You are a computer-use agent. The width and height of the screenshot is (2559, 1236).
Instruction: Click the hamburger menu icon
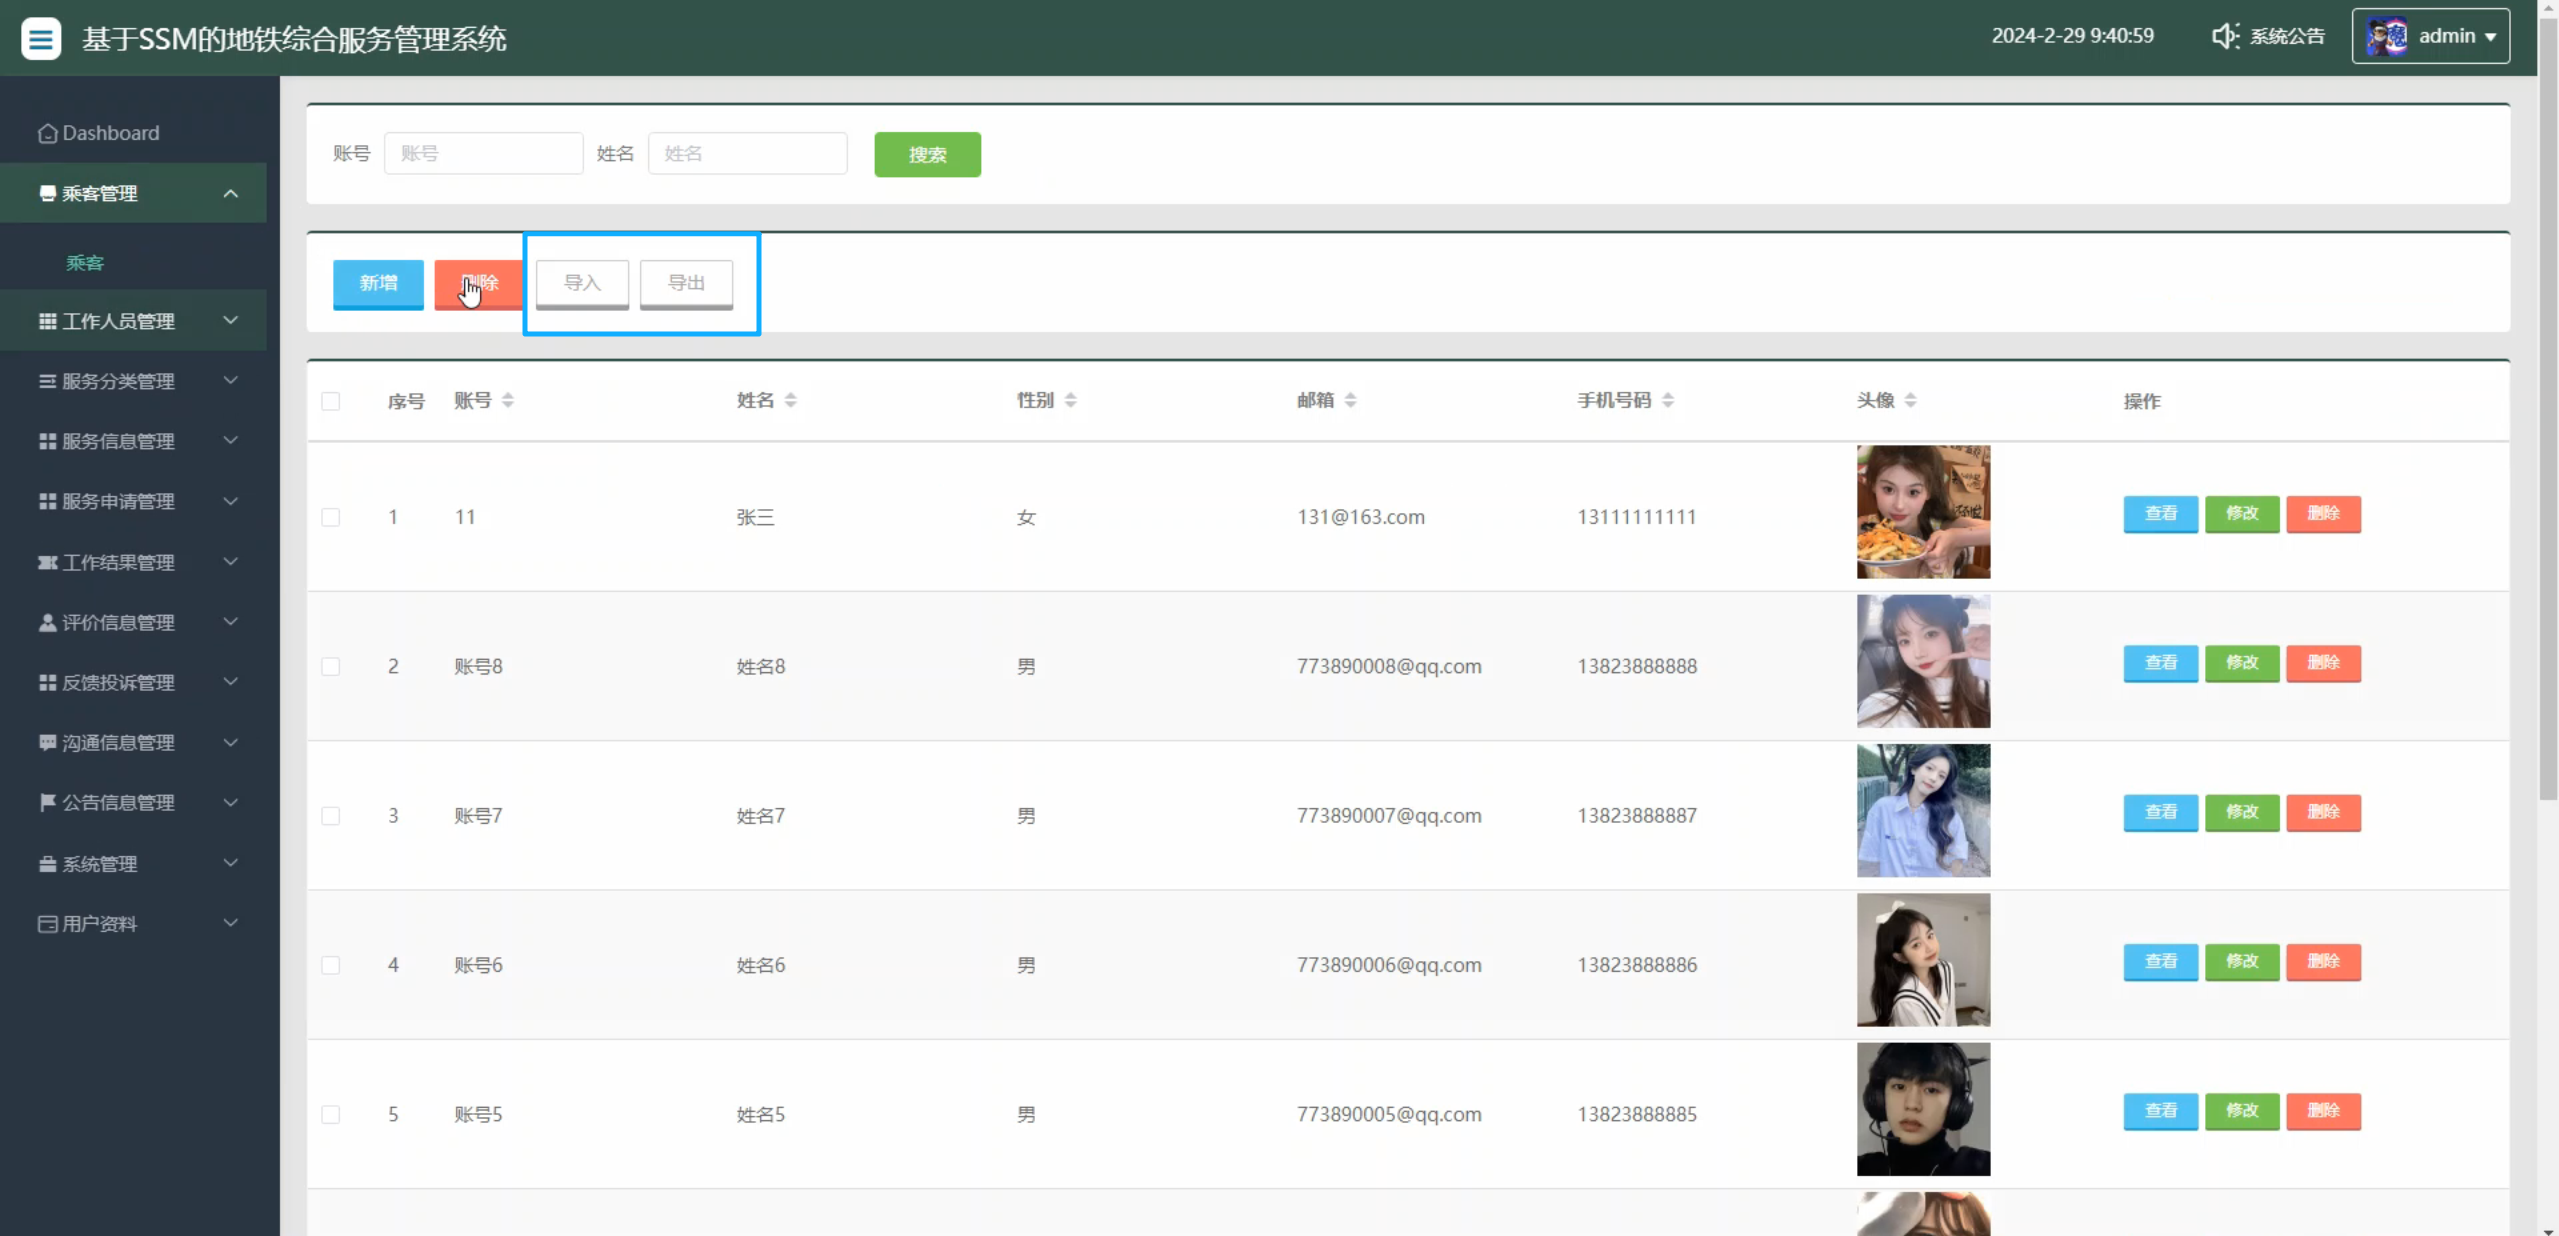[x=41, y=39]
